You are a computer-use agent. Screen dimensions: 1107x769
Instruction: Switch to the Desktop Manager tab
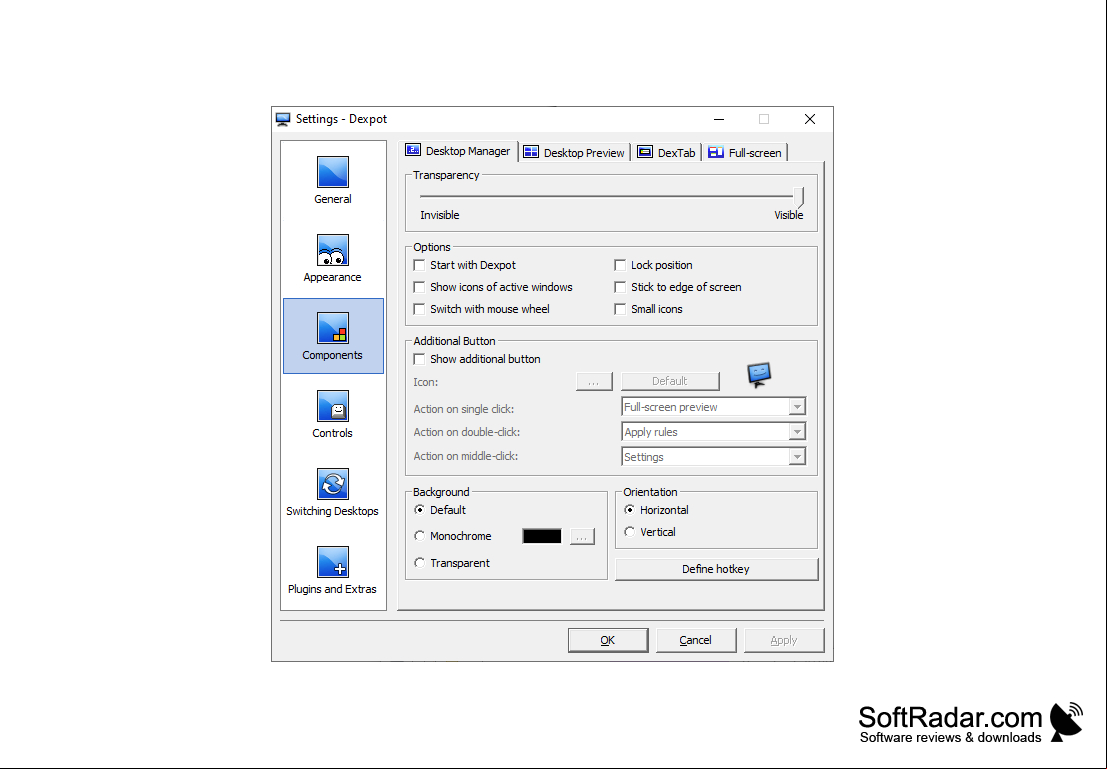point(458,151)
